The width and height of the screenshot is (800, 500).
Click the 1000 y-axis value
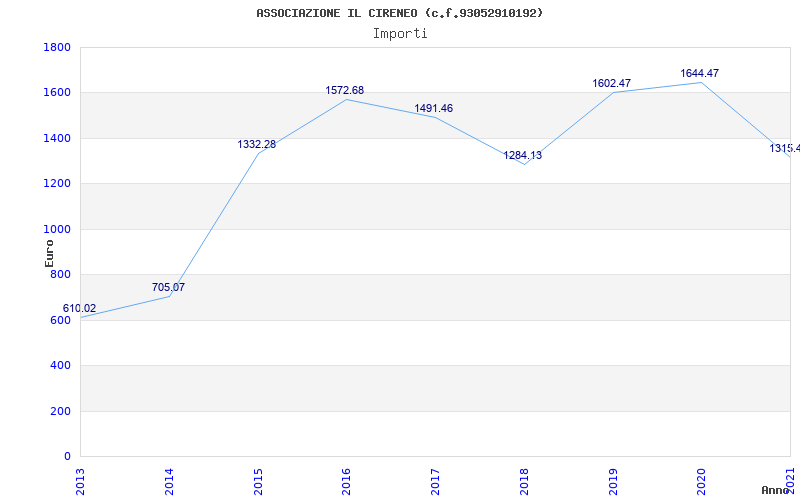(57, 230)
